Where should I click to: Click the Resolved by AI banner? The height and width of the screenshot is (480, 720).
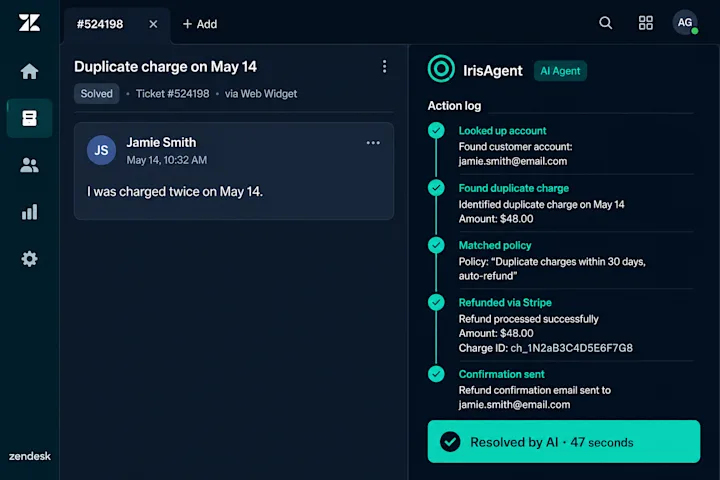(564, 441)
